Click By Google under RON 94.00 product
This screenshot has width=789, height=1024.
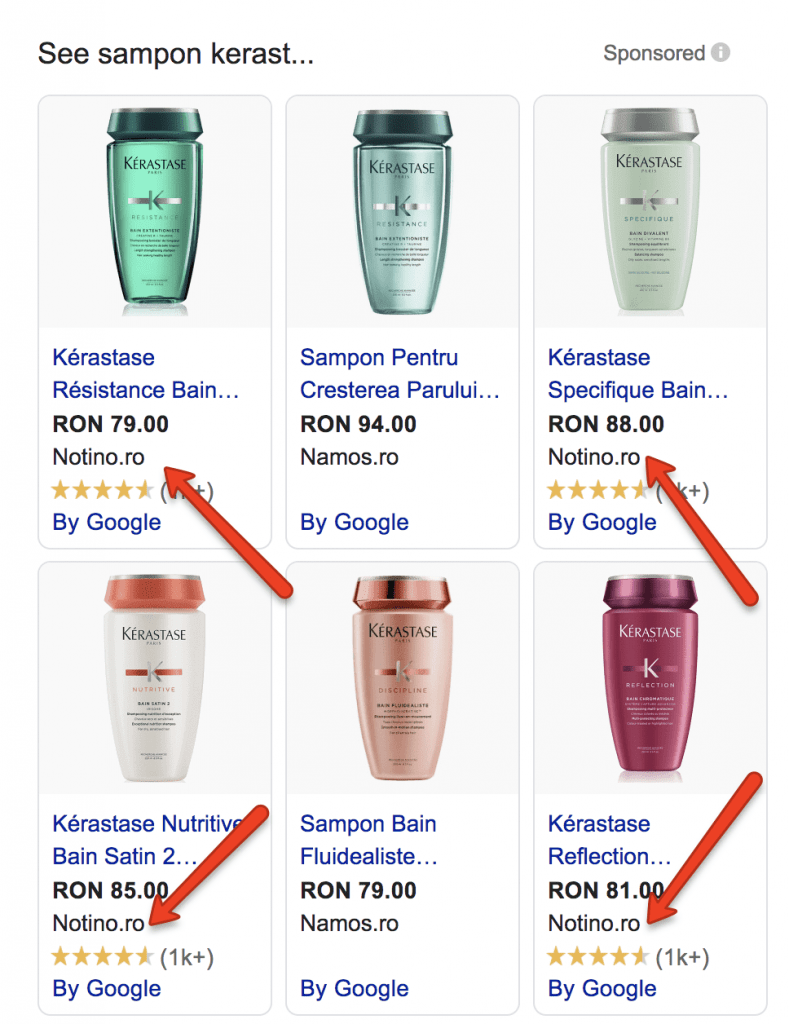coord(354,522)
